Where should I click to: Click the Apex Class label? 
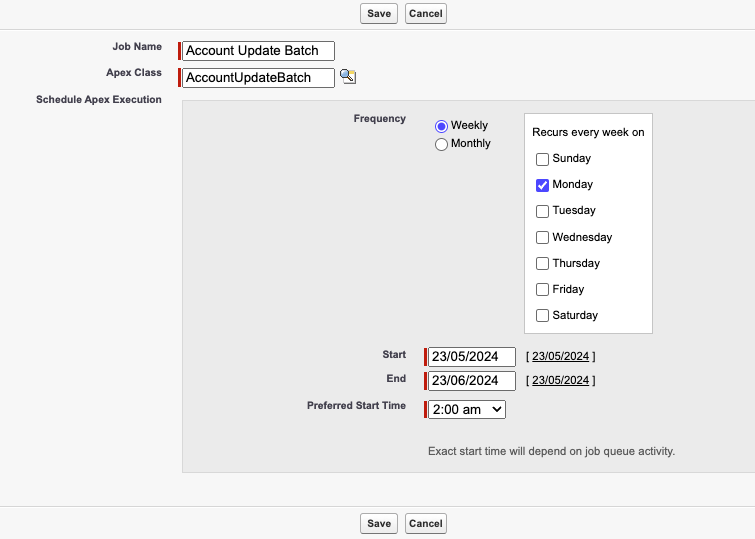134,73
